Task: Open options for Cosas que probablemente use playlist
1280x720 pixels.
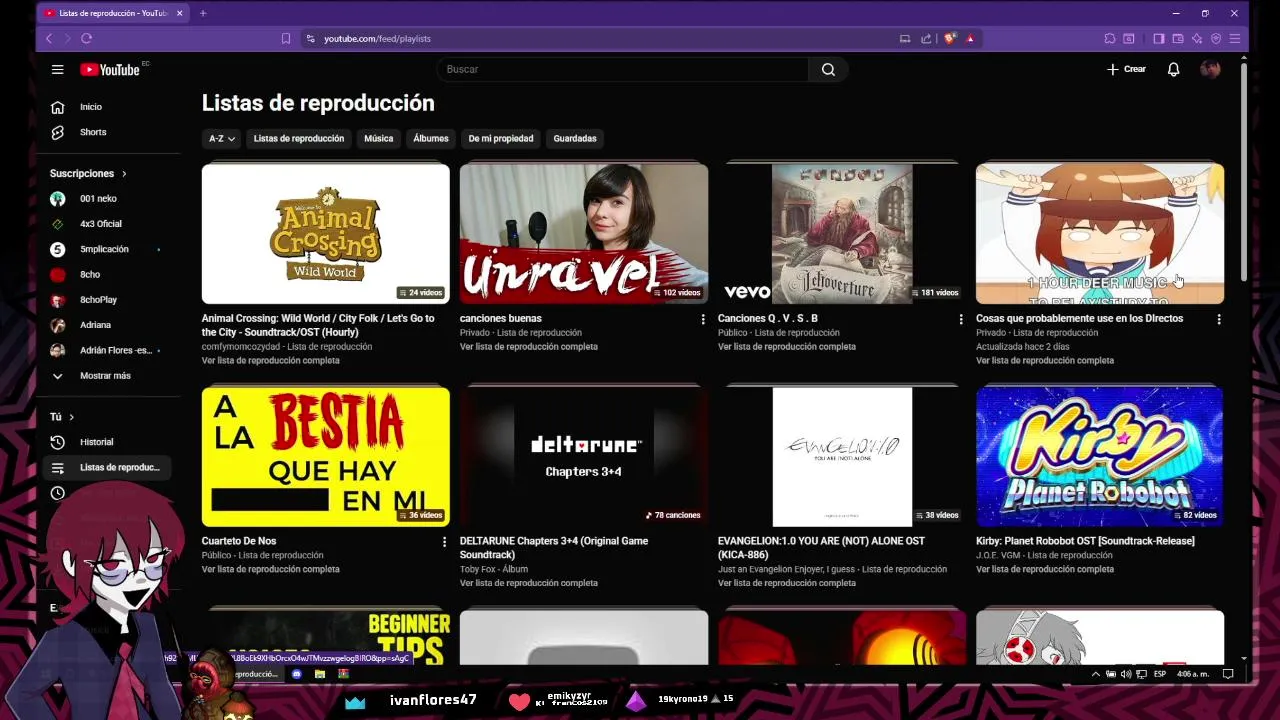Action: [x=1219, y=319]
